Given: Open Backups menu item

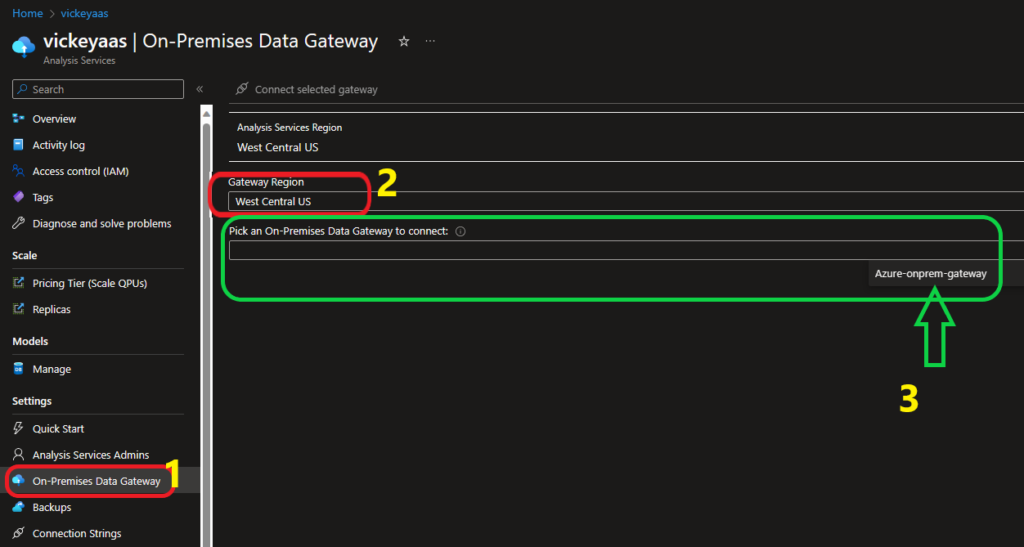Looking at the screenshot, I should point(52,507).
